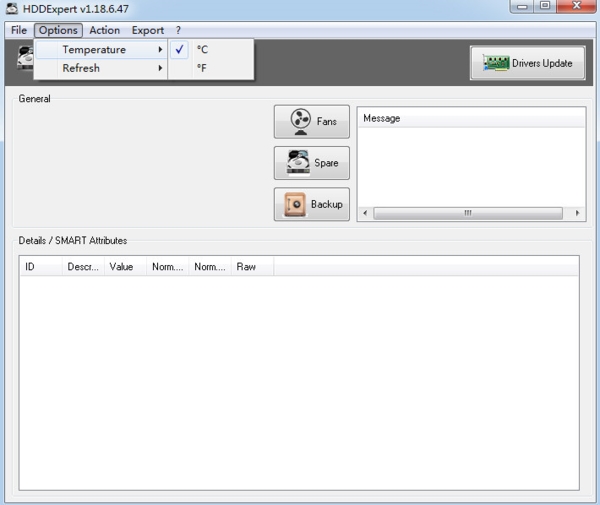
Task: Open the File menu
Action: click(x=19, y=30)
